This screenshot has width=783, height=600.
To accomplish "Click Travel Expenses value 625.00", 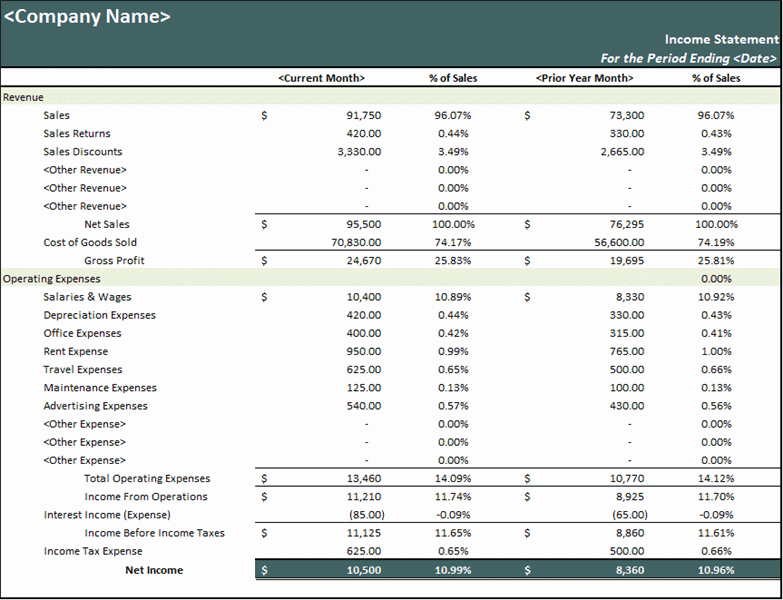I will [364, 370].
